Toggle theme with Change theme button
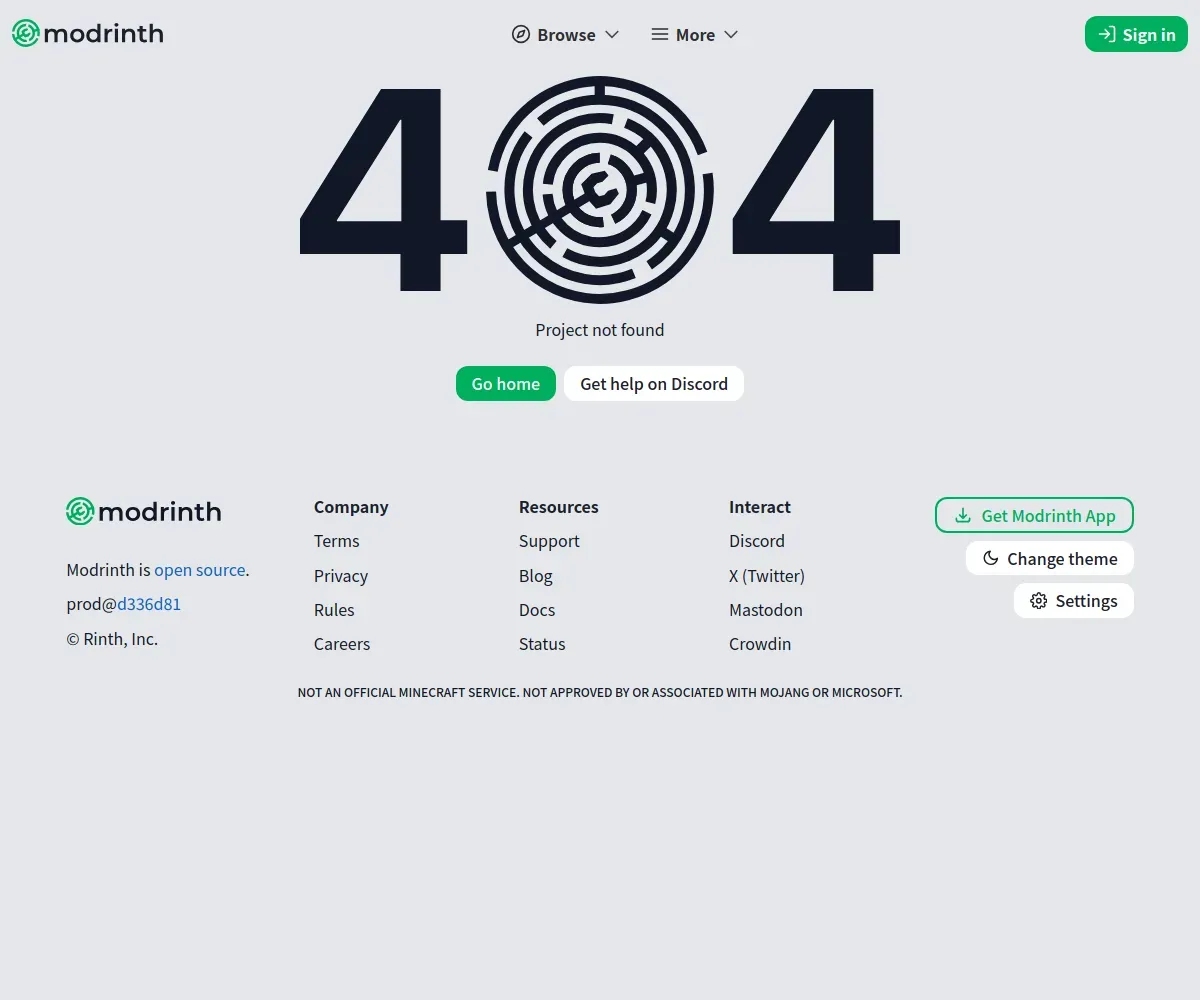This screenshot has height=1000, width=1200. tap(1050, 558)
